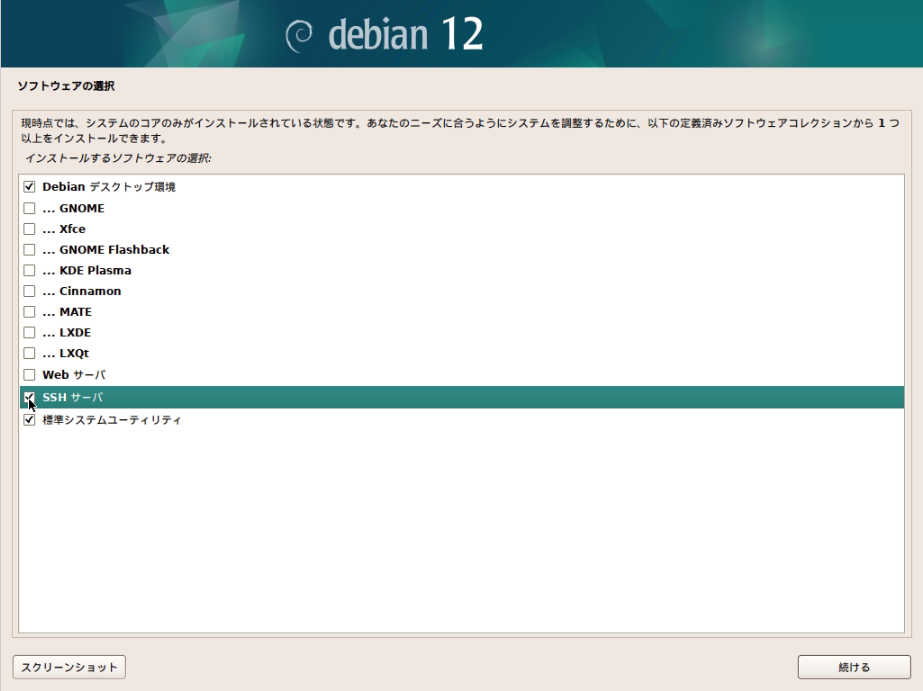Check the LXQt option
The height and width of the screenshot is (691, 923).
[x=29, y=353]
